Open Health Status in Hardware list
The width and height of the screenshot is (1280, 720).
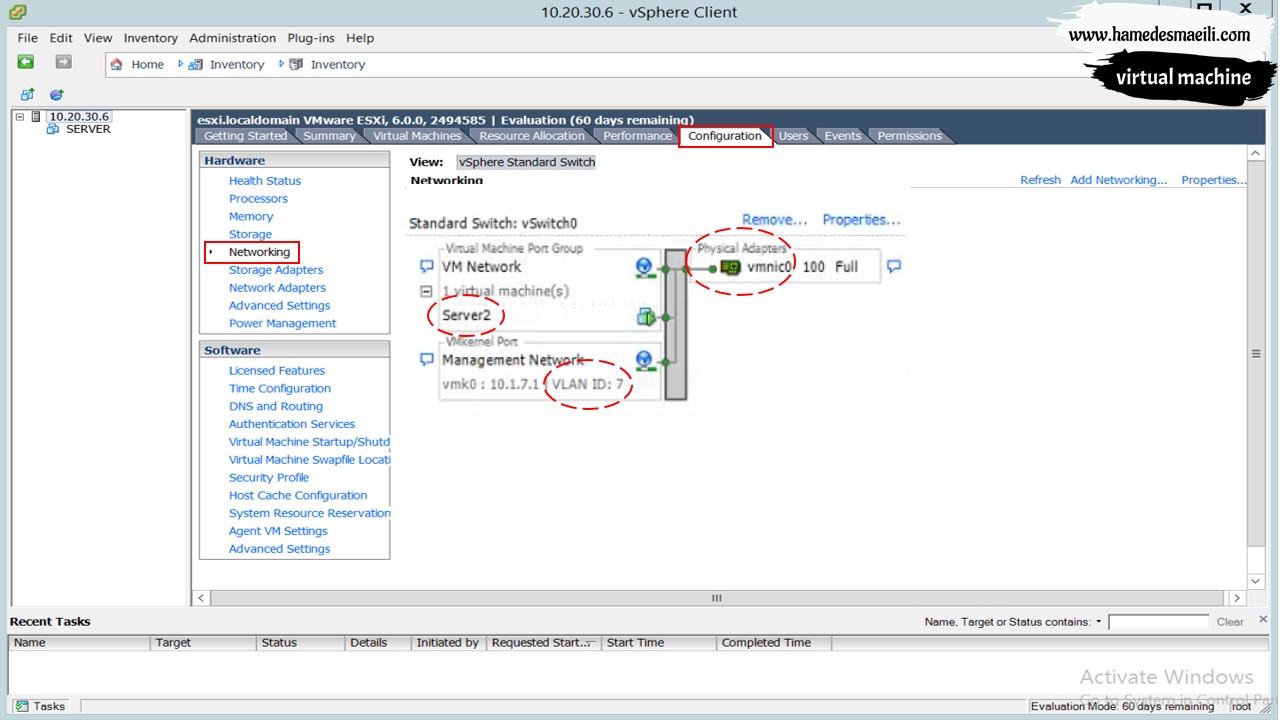click(265, 181)
